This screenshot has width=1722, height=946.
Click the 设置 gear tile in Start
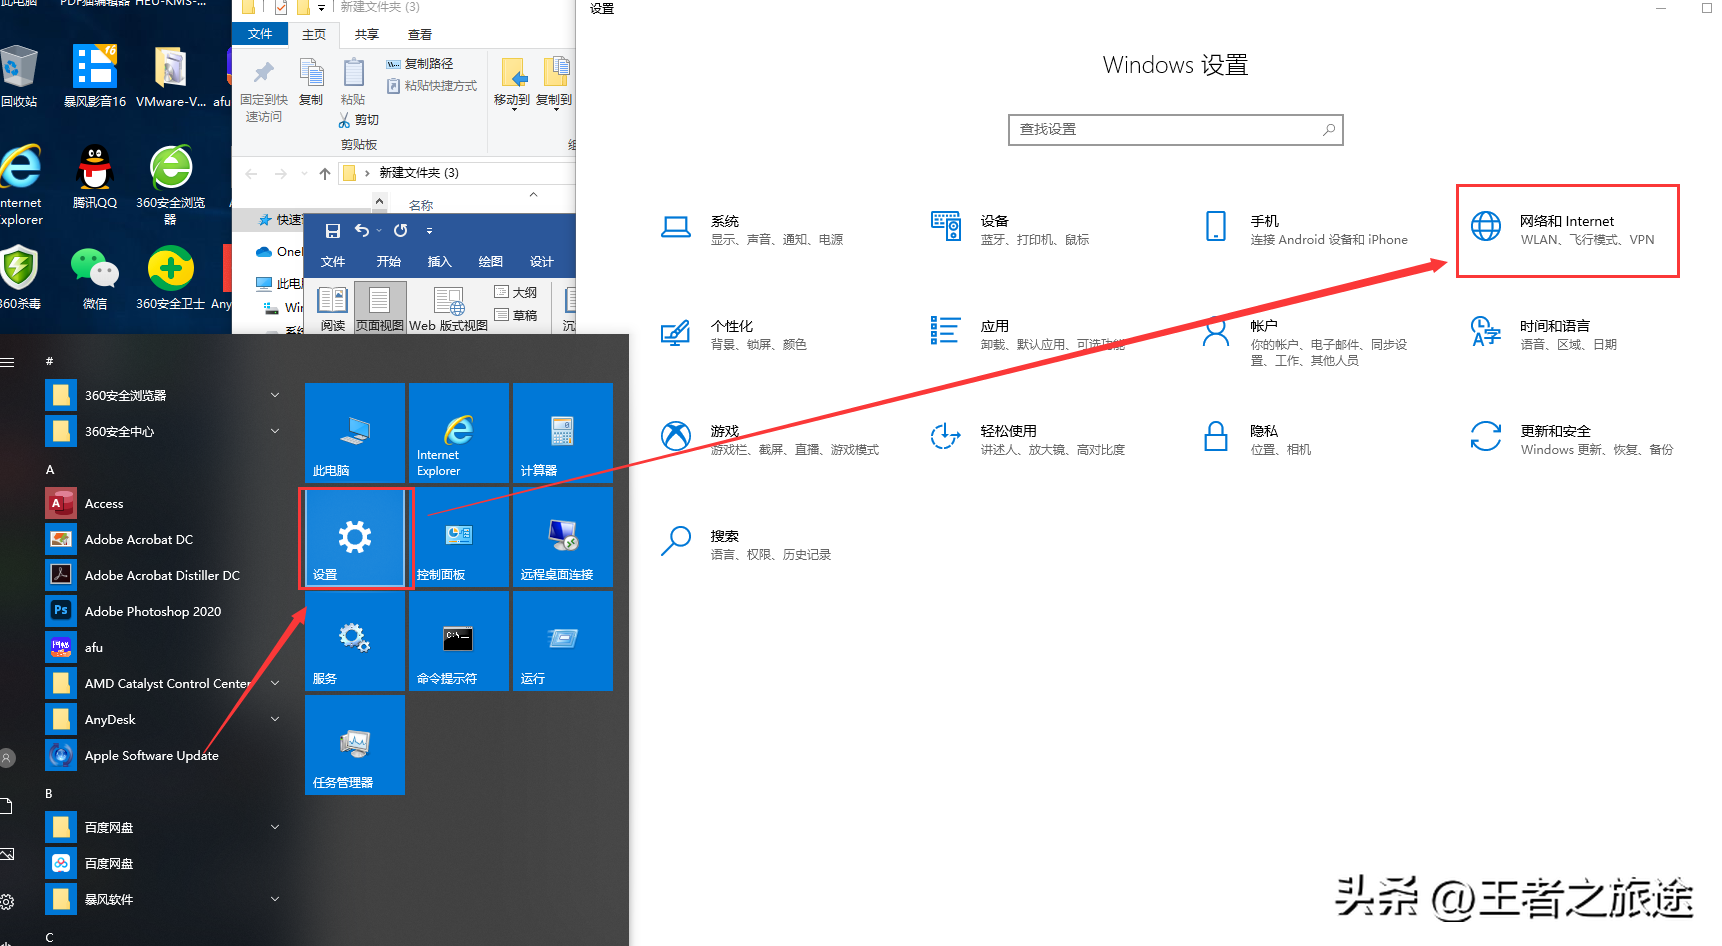click(x=355, y=537)
